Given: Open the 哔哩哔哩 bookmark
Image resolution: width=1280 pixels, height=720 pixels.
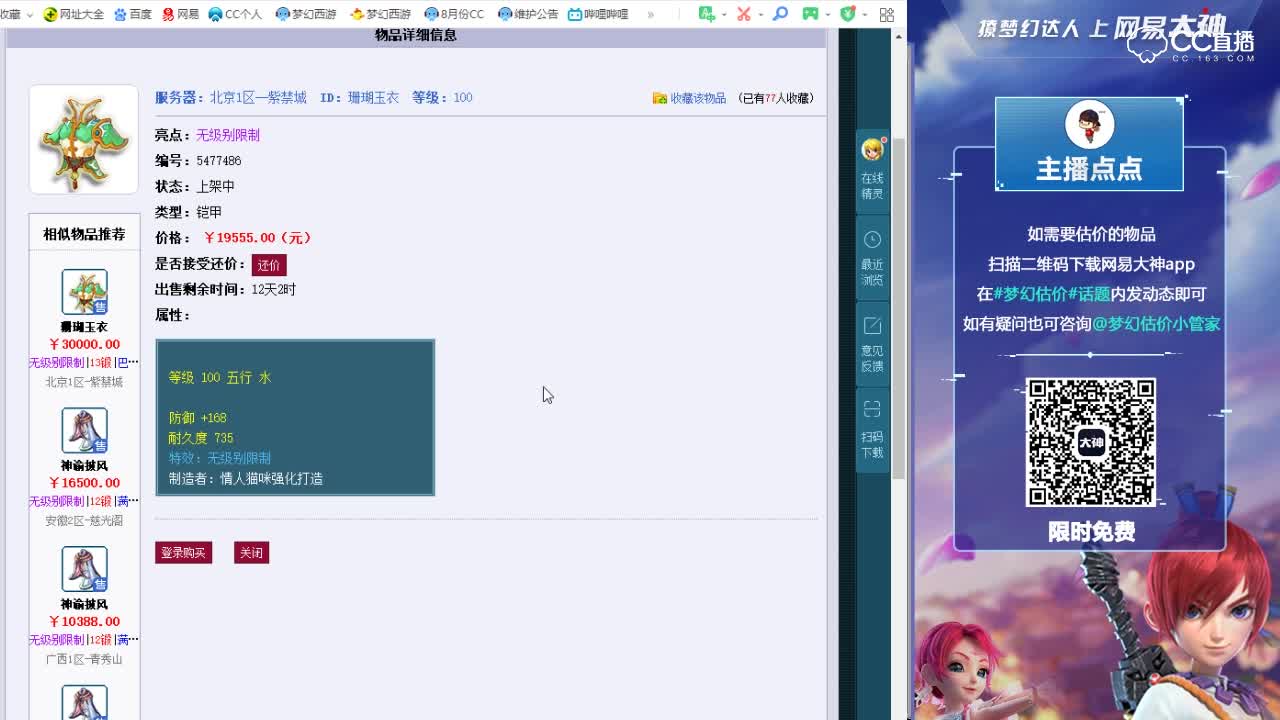Looking at the screenshot, I should pos(598,14).
